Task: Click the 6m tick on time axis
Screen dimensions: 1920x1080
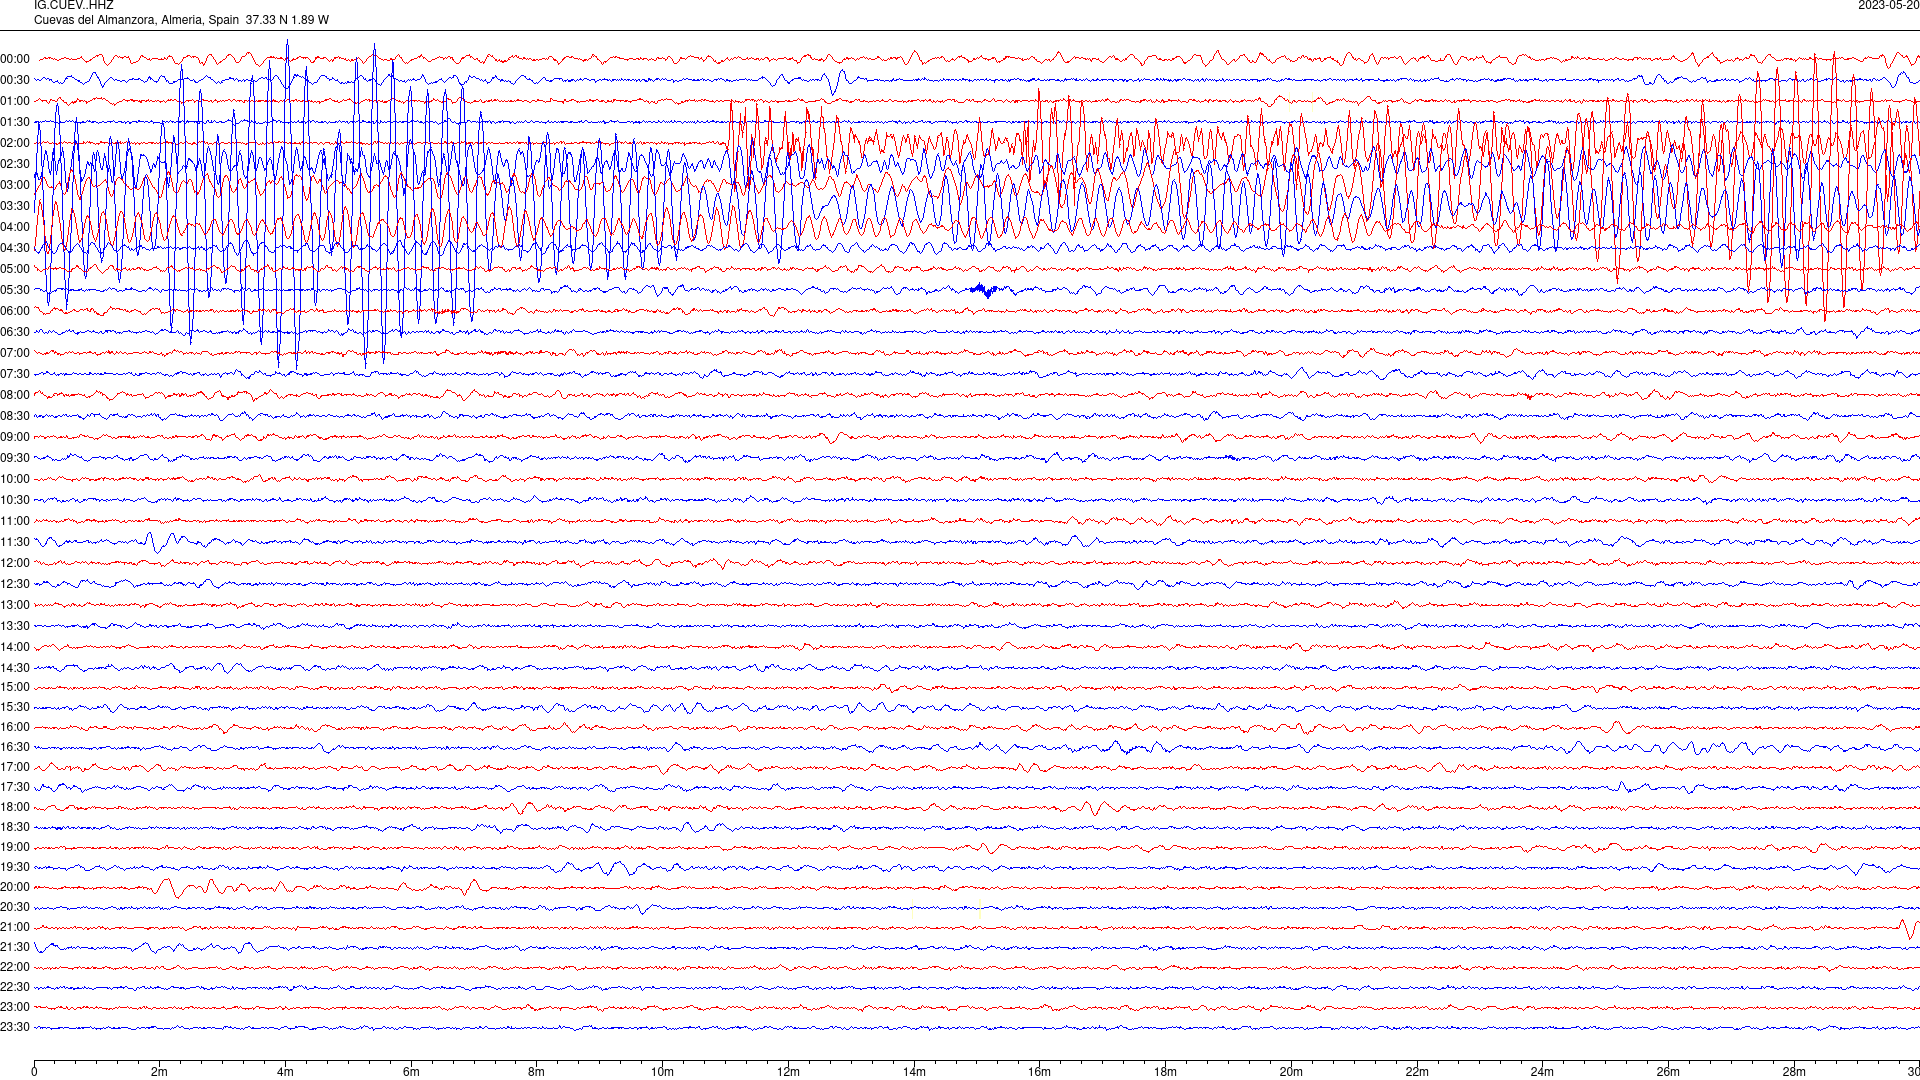Action: [411, 1072]
